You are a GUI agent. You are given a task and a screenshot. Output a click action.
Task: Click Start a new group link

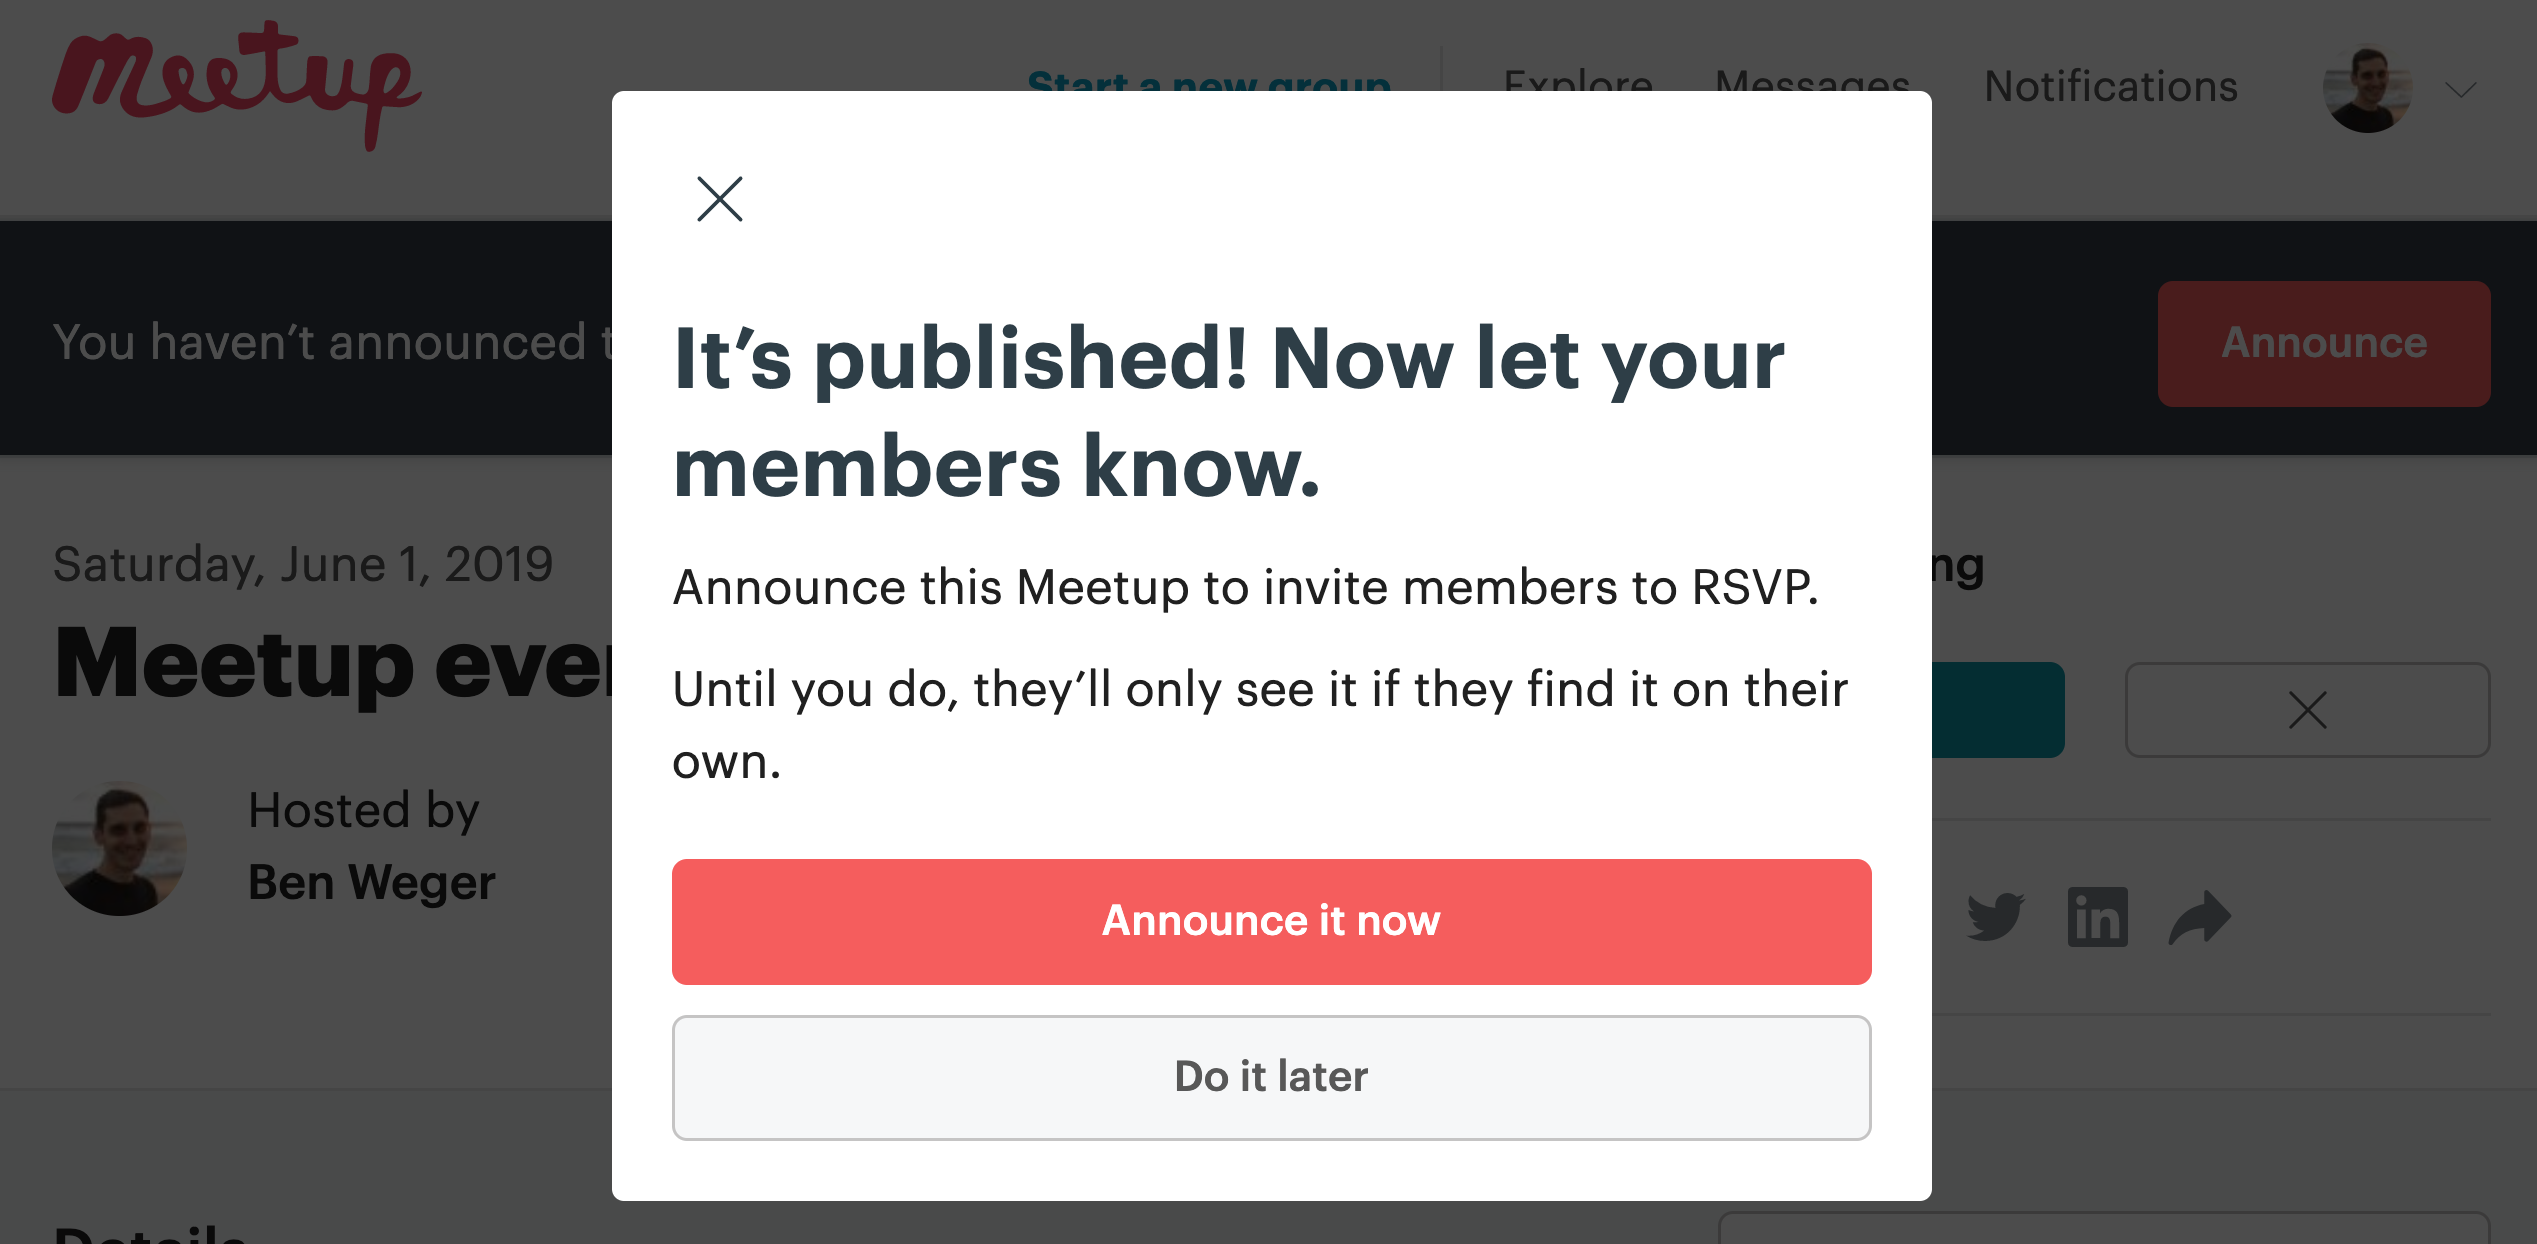[x=1209, y=79]
